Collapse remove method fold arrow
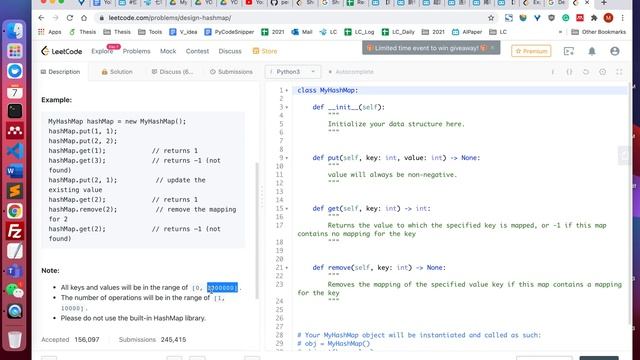The height and width of the screenshot is (360, 640). (287, 268)
